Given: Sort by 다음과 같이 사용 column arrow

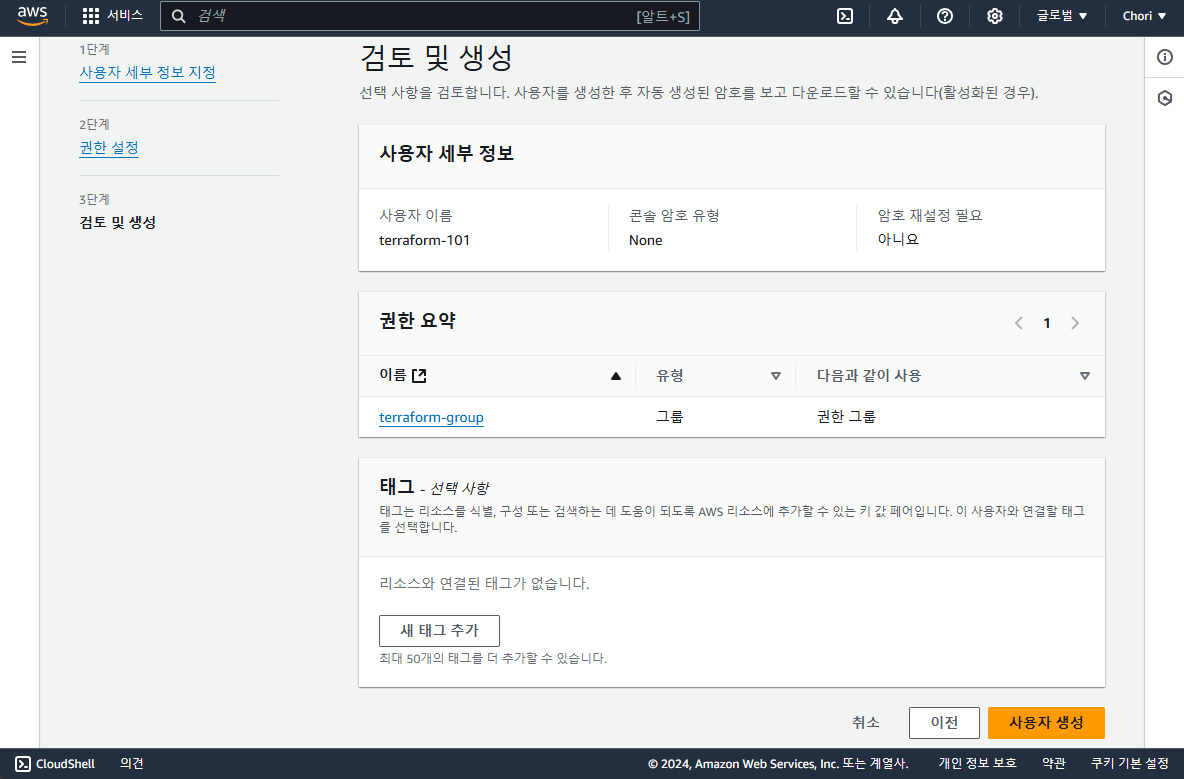Looking at the screenshot, I should click(1084, 376).
